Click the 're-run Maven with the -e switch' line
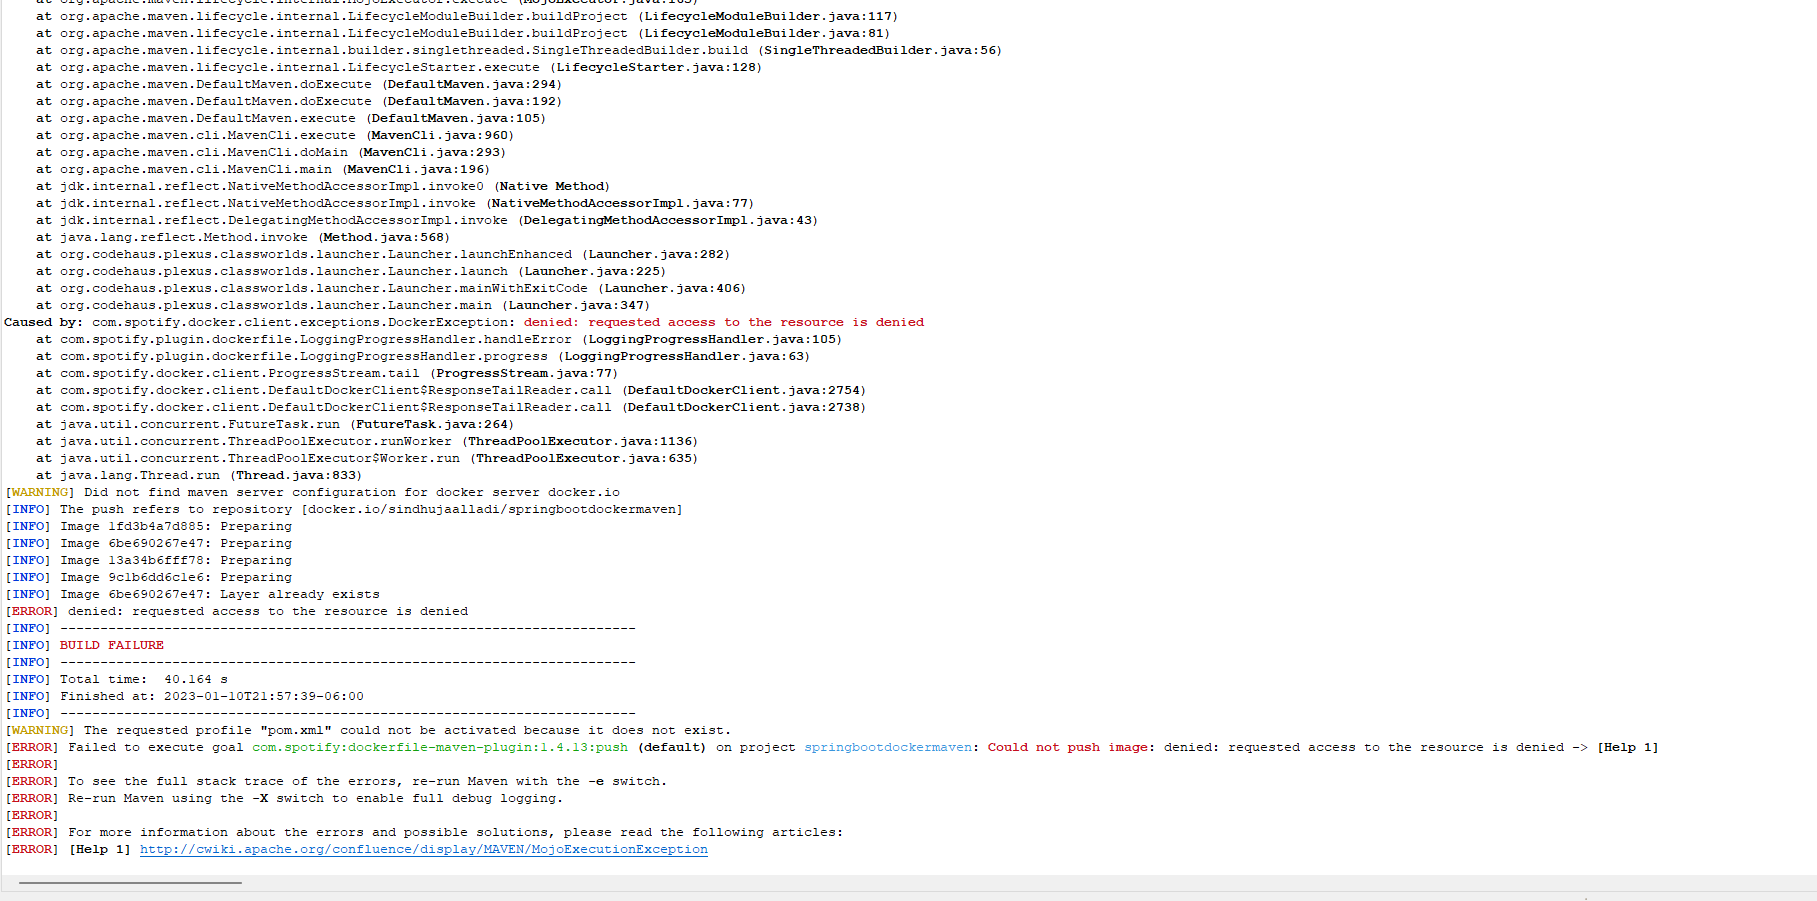This screenshot has height=901, width=1817. pos(336,781)
